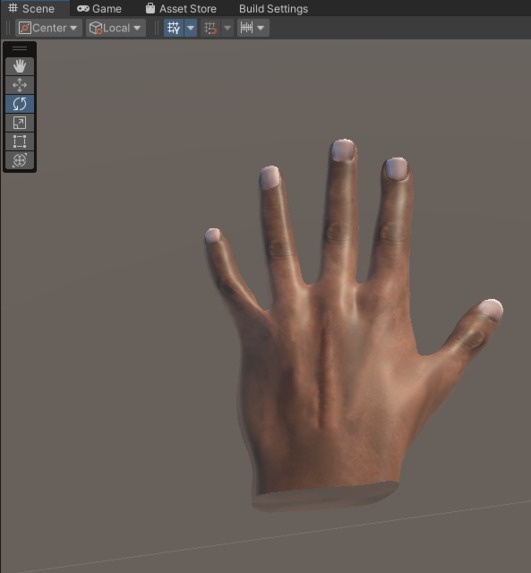Switch to the Game tab
This screenshot has height=573, width=531.
click(x=99, y=8)
